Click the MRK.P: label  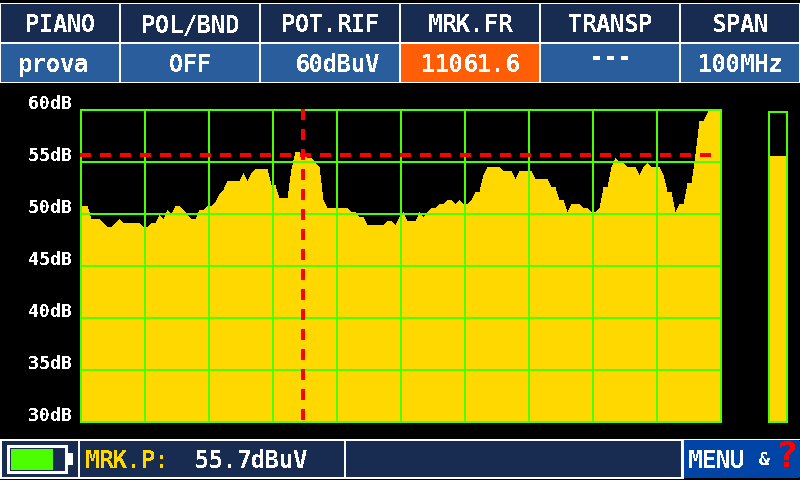click(x=126, y=460)
